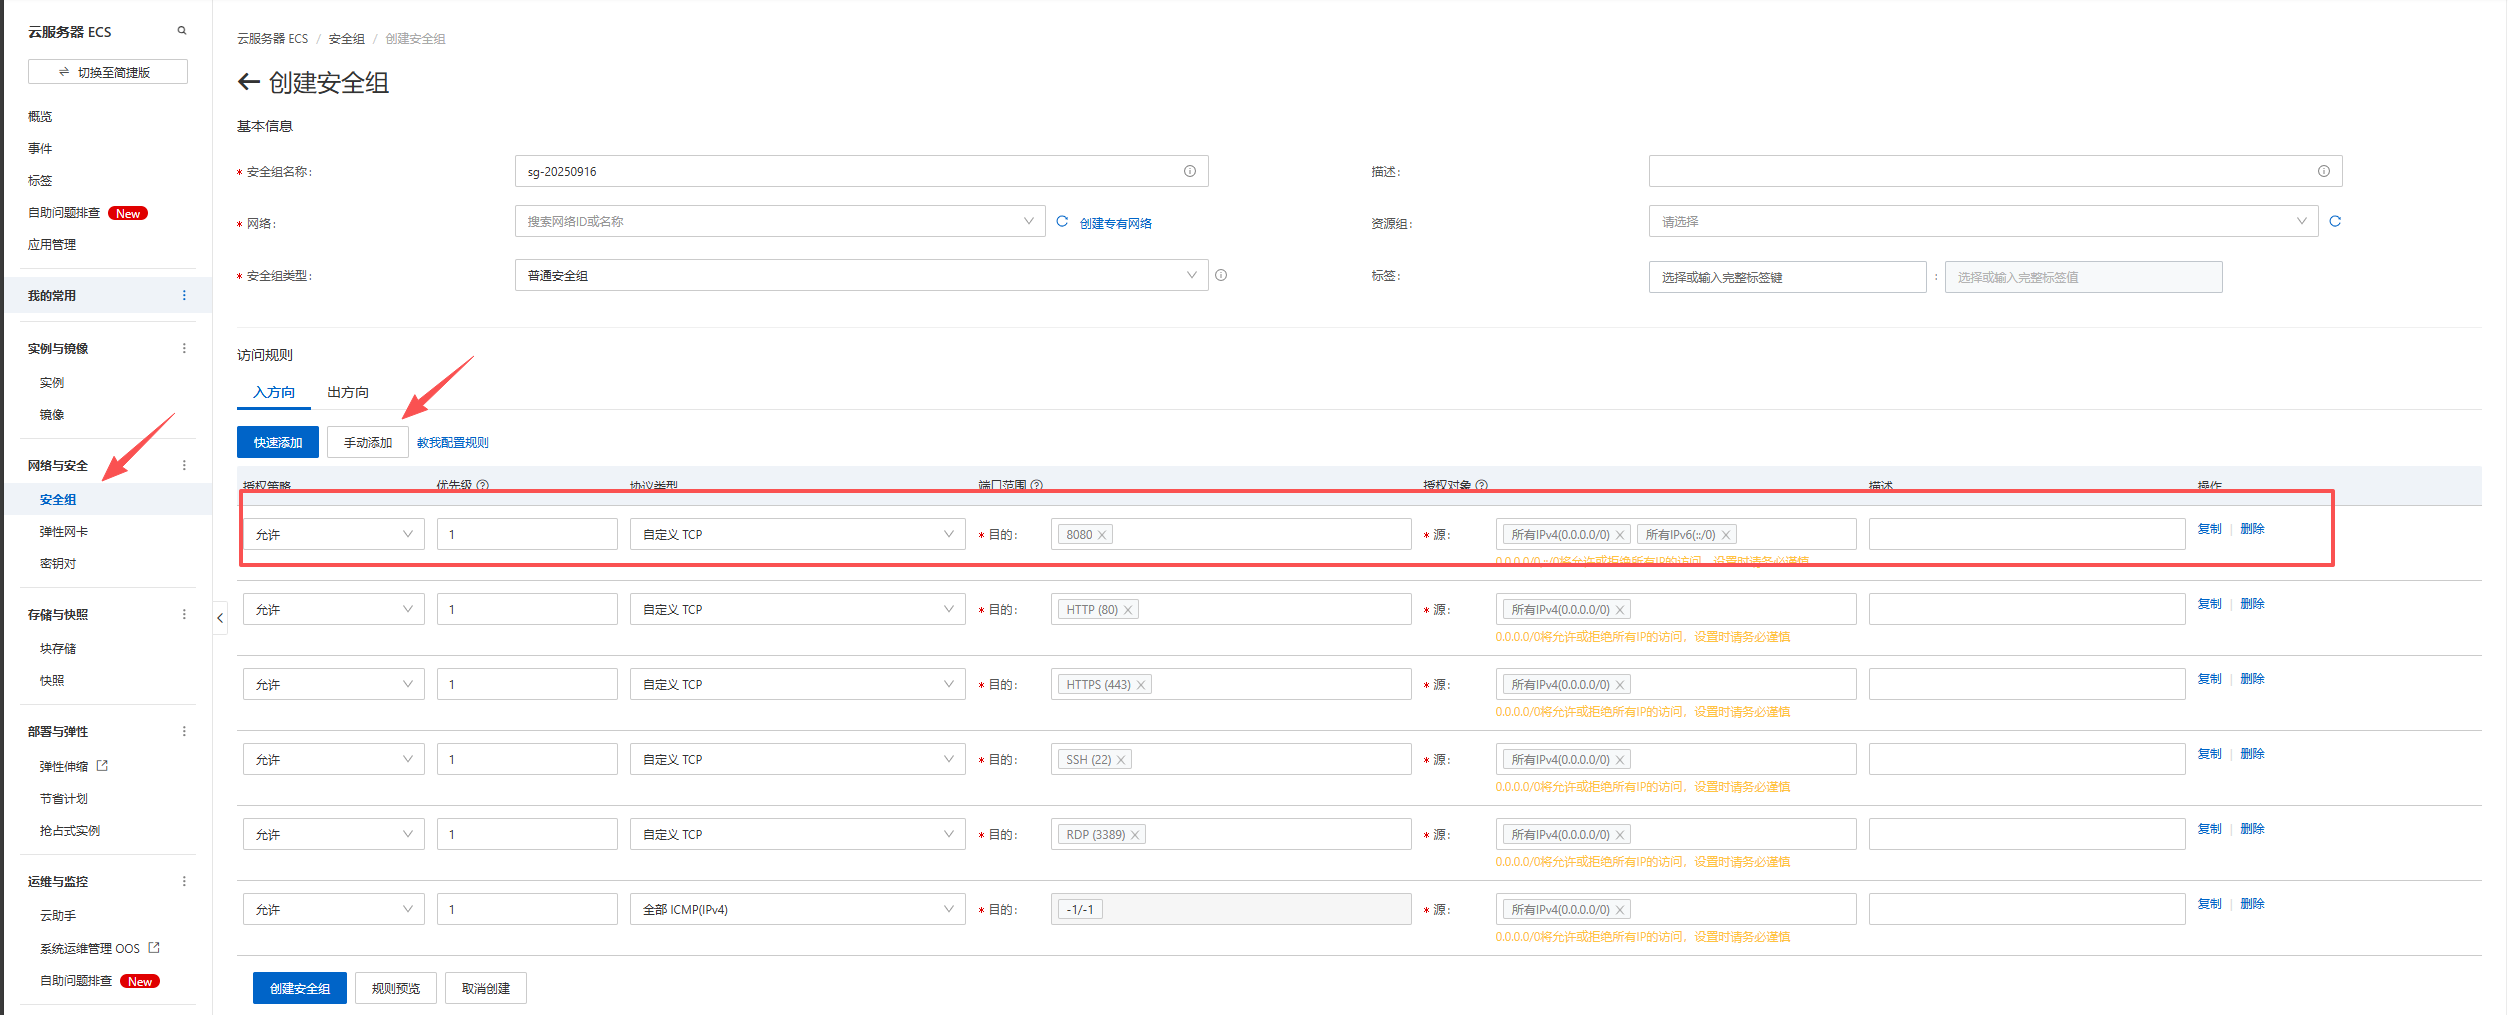Viewport: 2508px width, 1015px height.
Task: Switch to the 出方向 tab
Action: coord(347,392)
